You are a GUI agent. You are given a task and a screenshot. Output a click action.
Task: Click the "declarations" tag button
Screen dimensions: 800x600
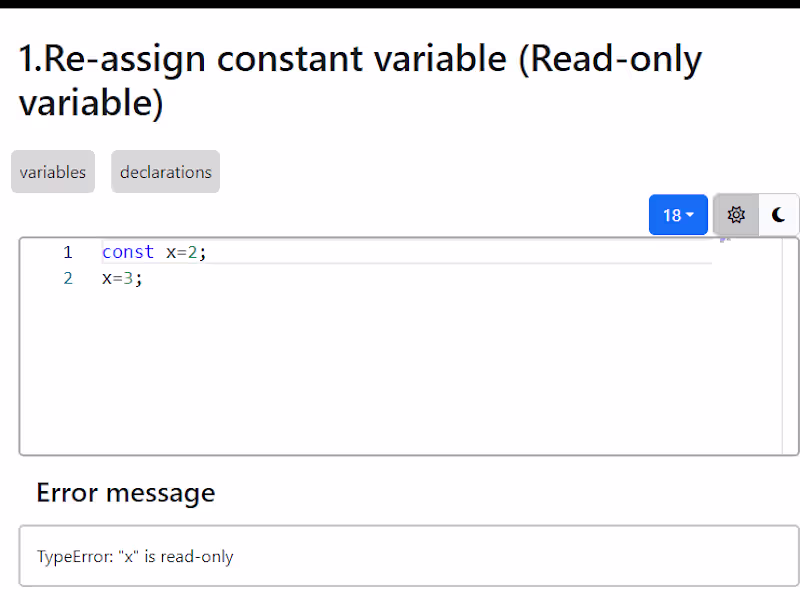(166, 172)
